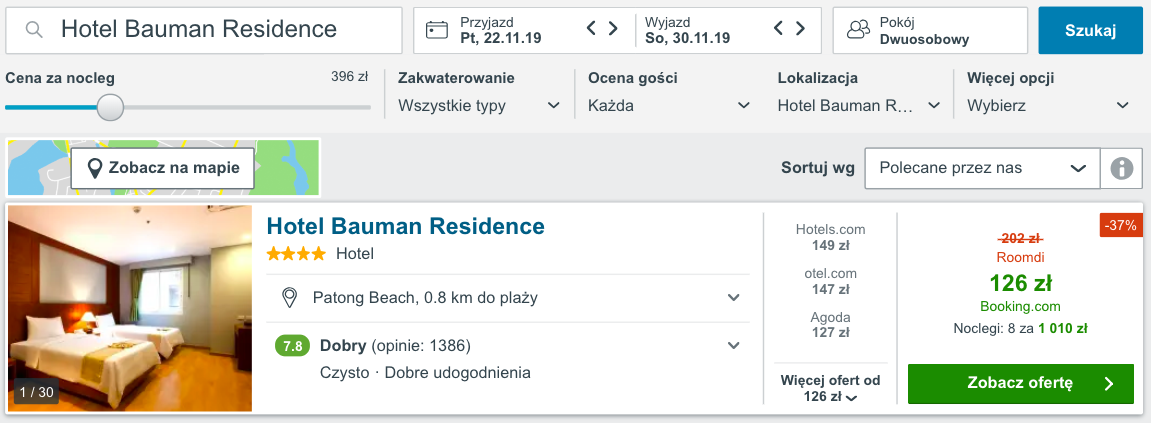Click the sort info icon

tap(1121, 168)
